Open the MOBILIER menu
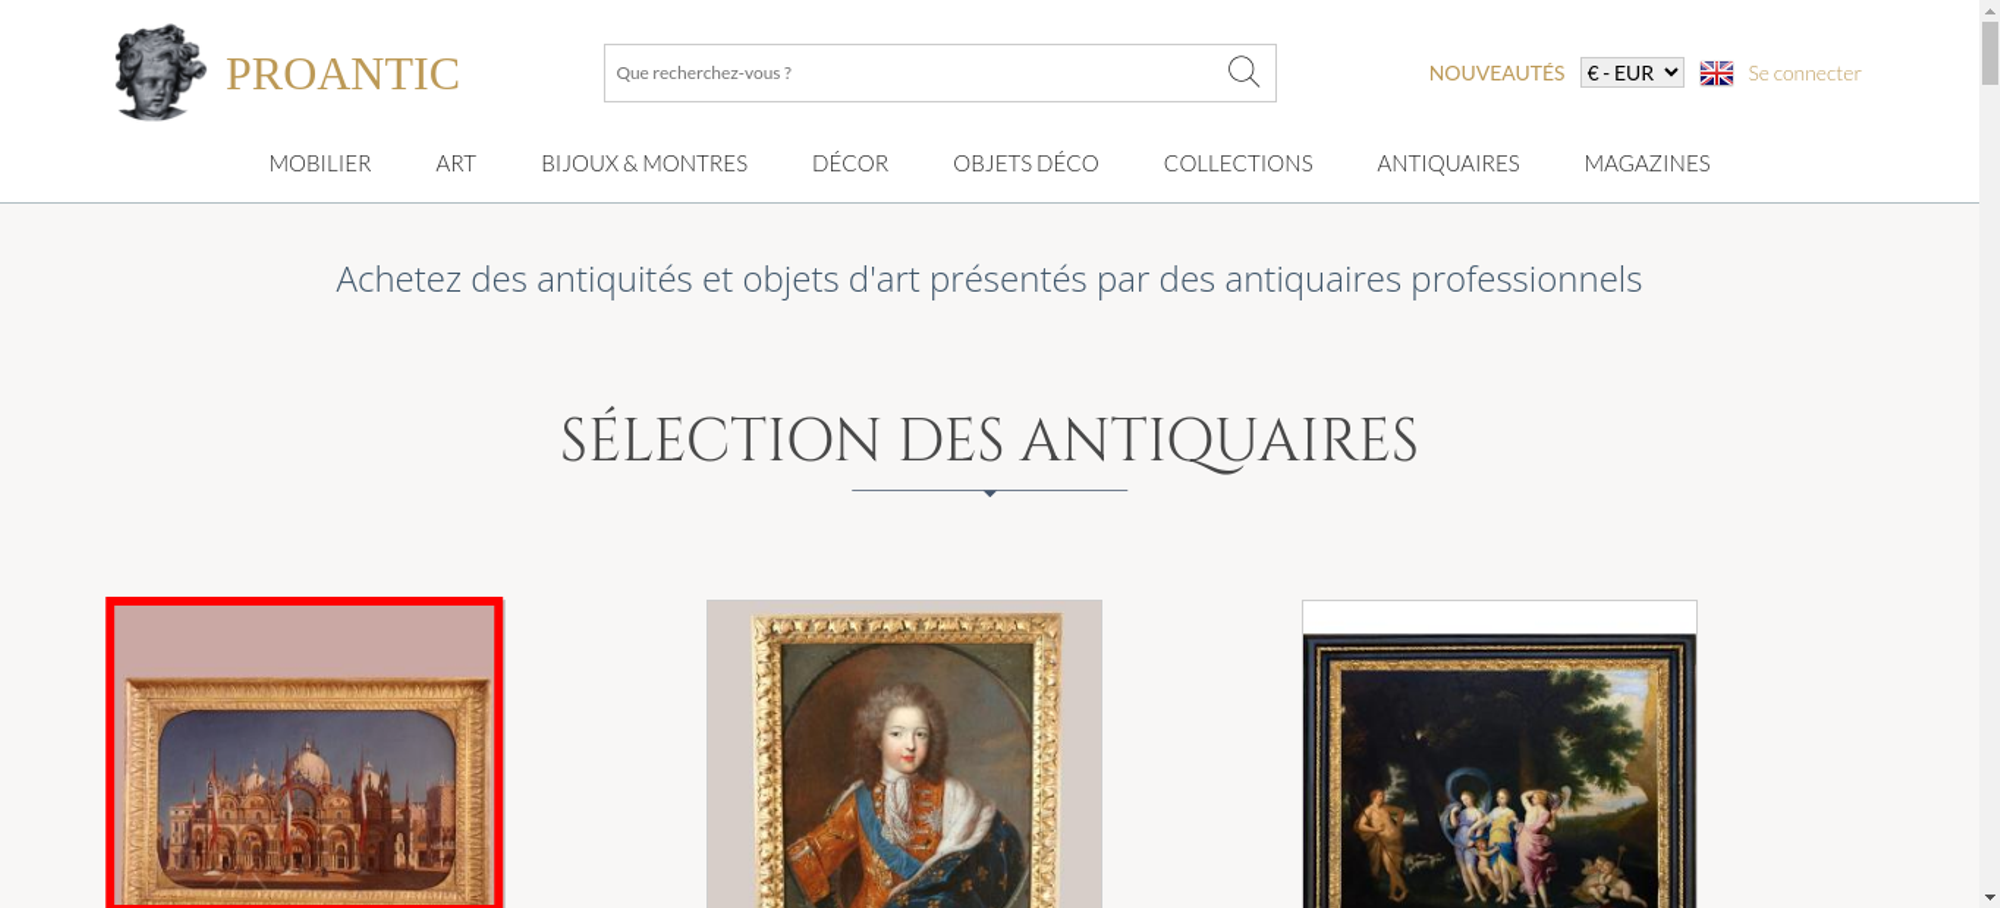This screenshot has height=908, width=2000. pyautogui.click(x=320, y=163)
